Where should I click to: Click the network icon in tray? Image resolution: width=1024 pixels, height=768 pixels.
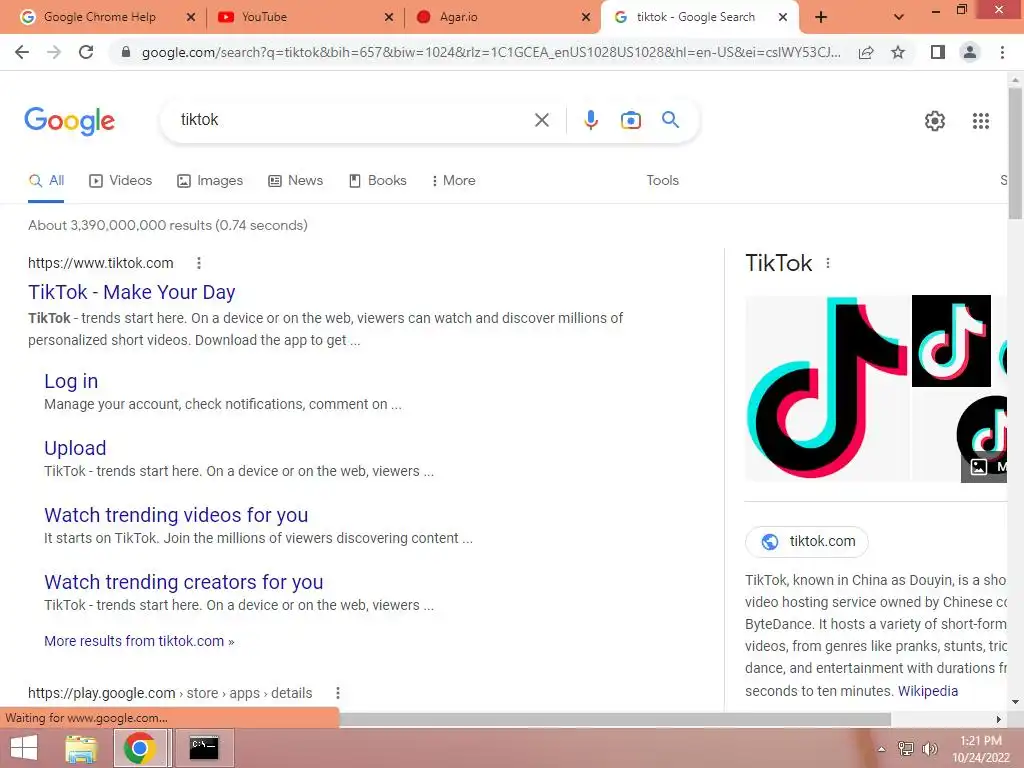click(x=905, y=749)
